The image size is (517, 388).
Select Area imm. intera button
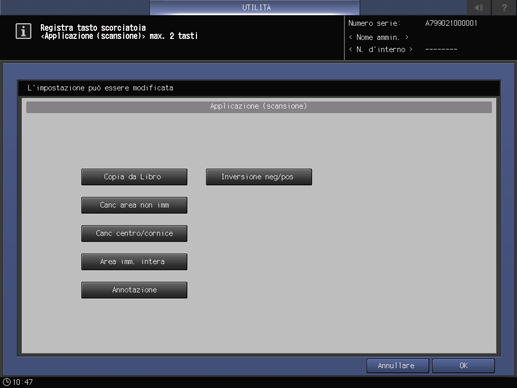134,262
